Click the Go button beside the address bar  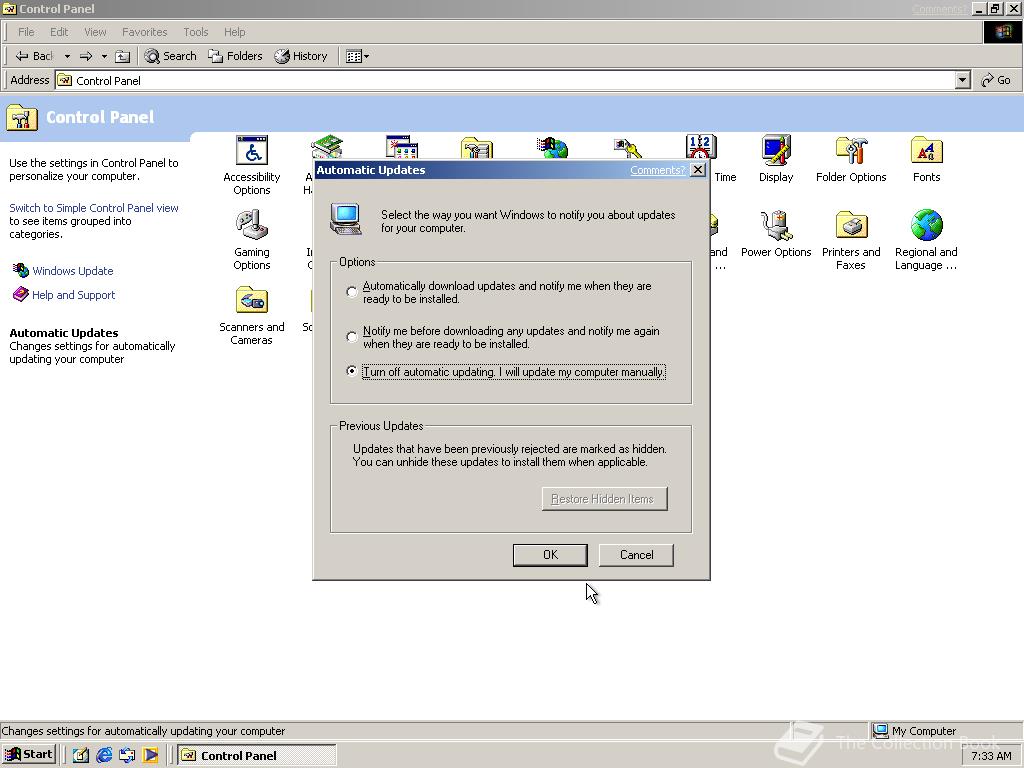[996, 80]
